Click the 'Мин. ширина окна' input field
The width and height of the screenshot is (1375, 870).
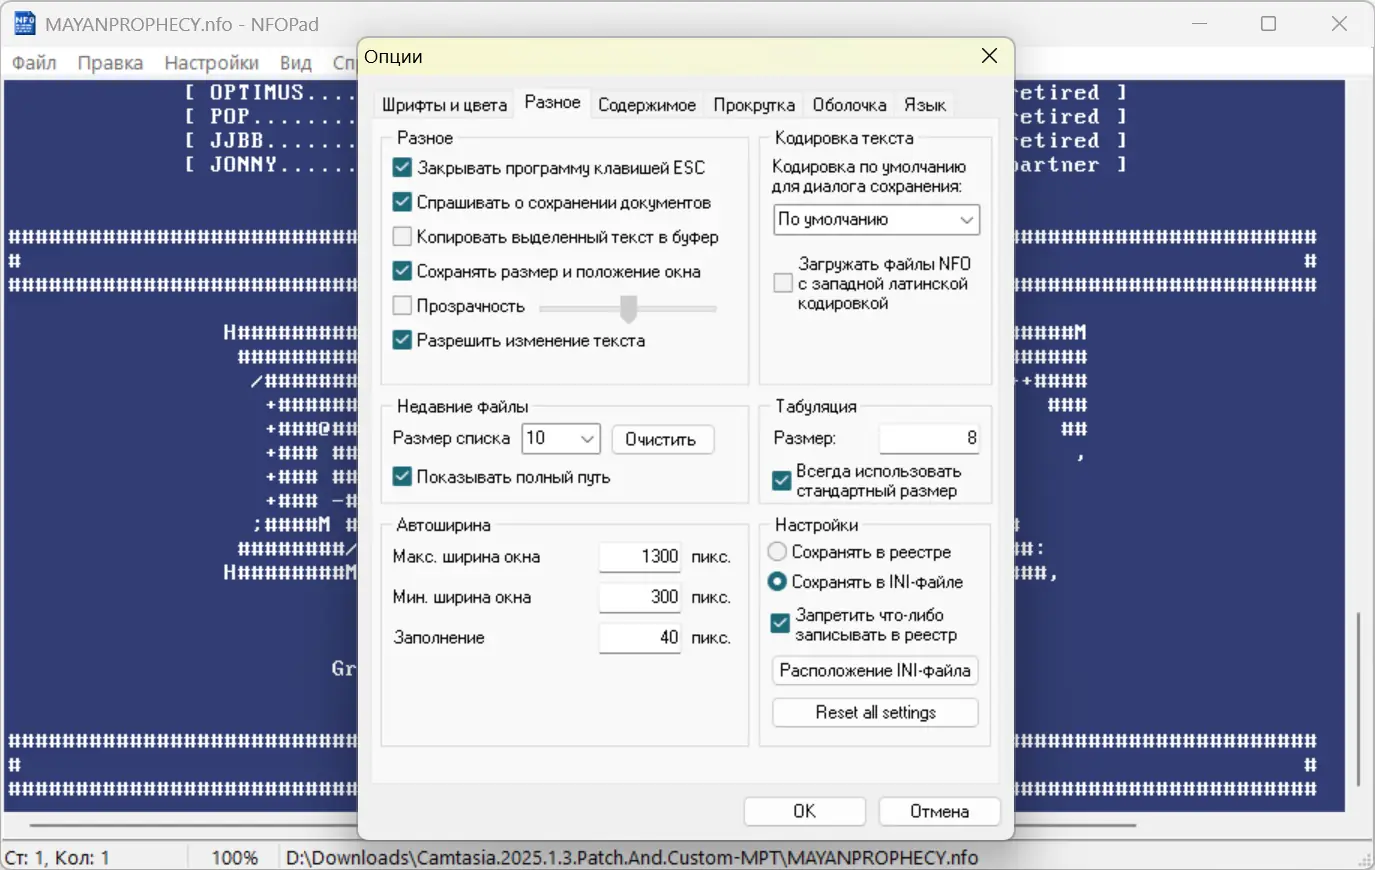640,597
